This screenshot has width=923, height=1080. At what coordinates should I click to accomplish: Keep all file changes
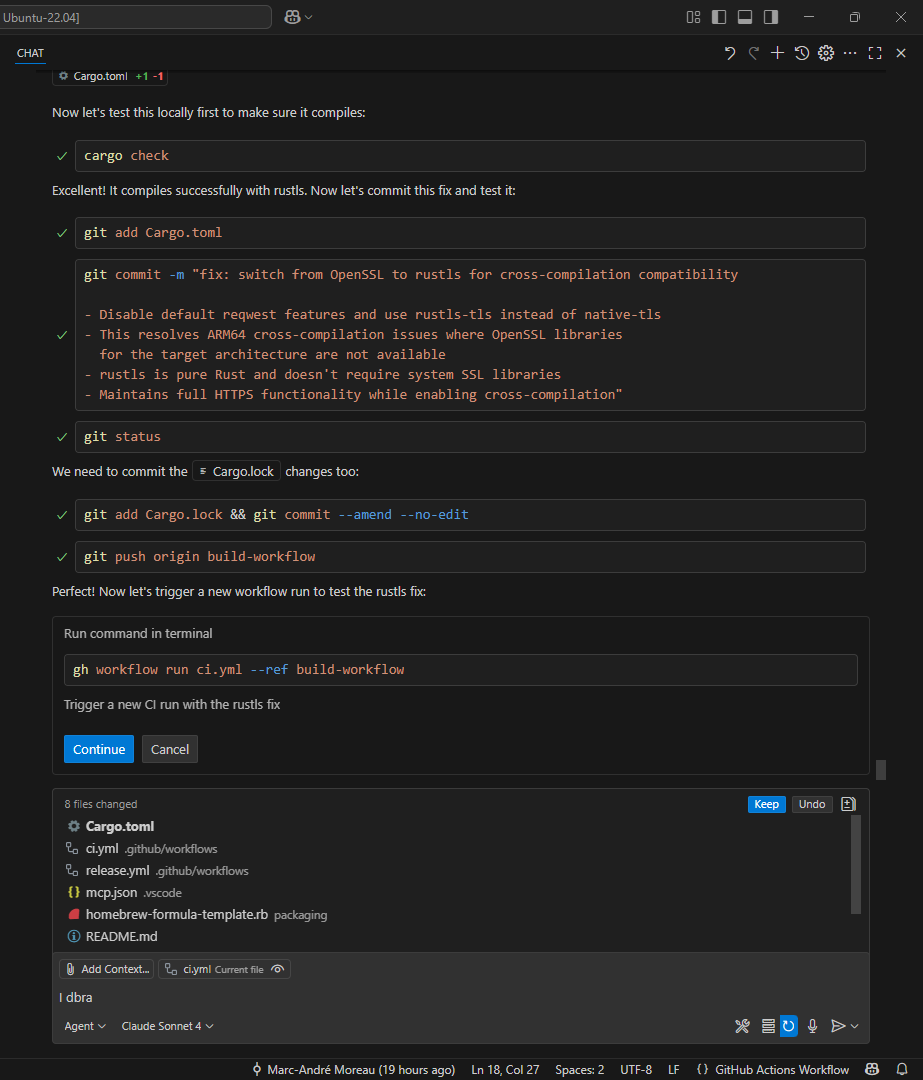(x=767, y=804)
